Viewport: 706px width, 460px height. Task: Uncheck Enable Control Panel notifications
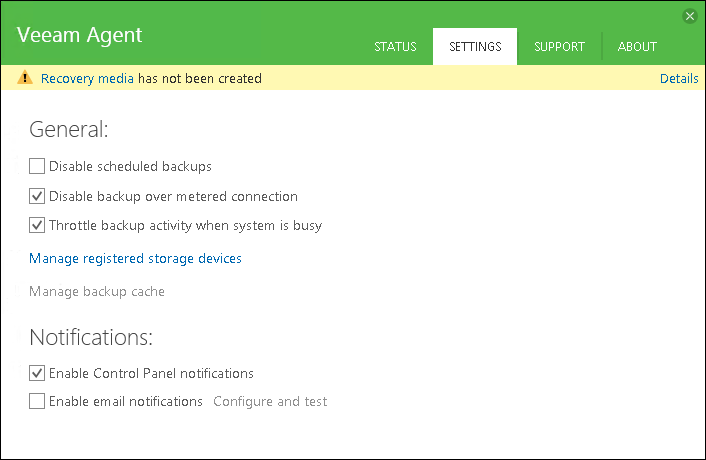coord(37,373)
